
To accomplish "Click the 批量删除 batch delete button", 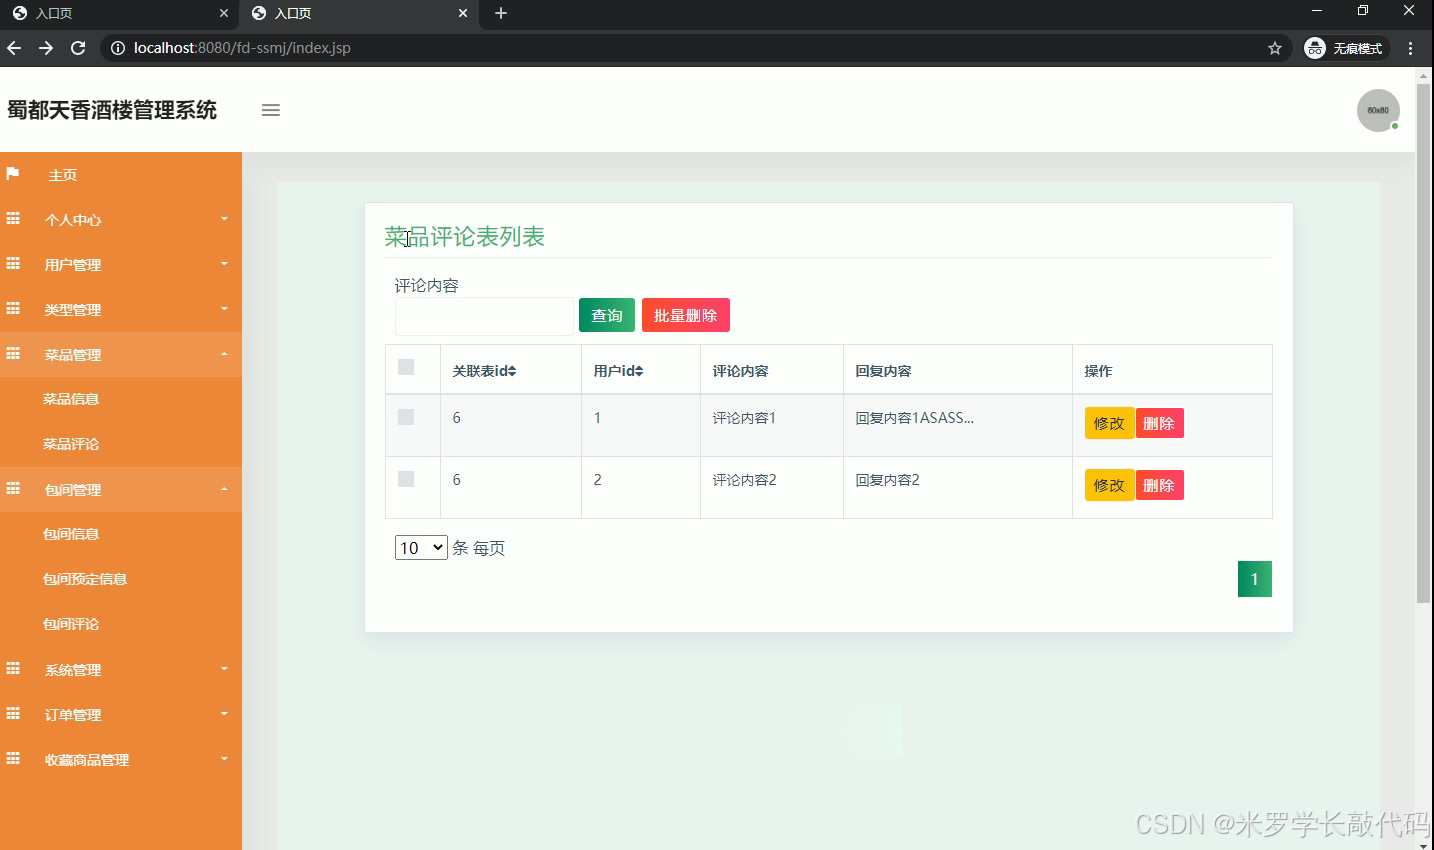I will (685, 314).
